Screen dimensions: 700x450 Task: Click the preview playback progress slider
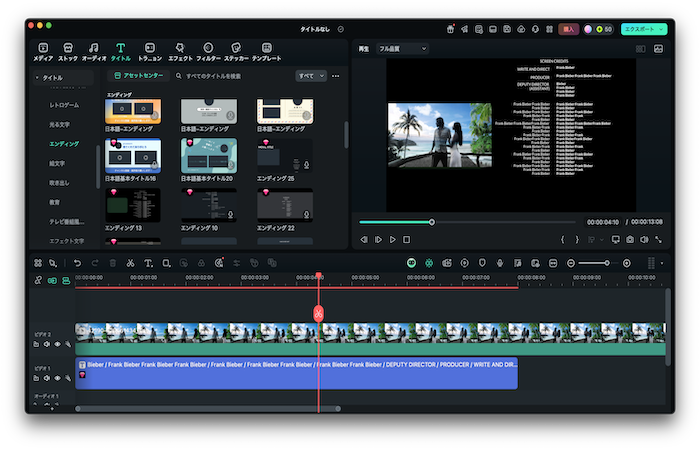coord(467,222)
